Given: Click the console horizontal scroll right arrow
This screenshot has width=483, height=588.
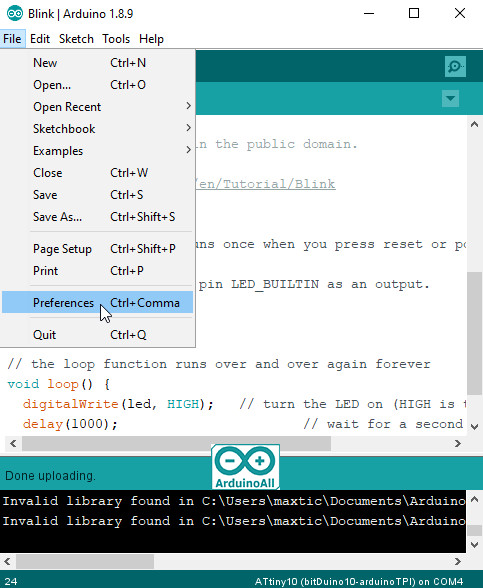Looking at the screenshot, I should click(x=458, y=561).
